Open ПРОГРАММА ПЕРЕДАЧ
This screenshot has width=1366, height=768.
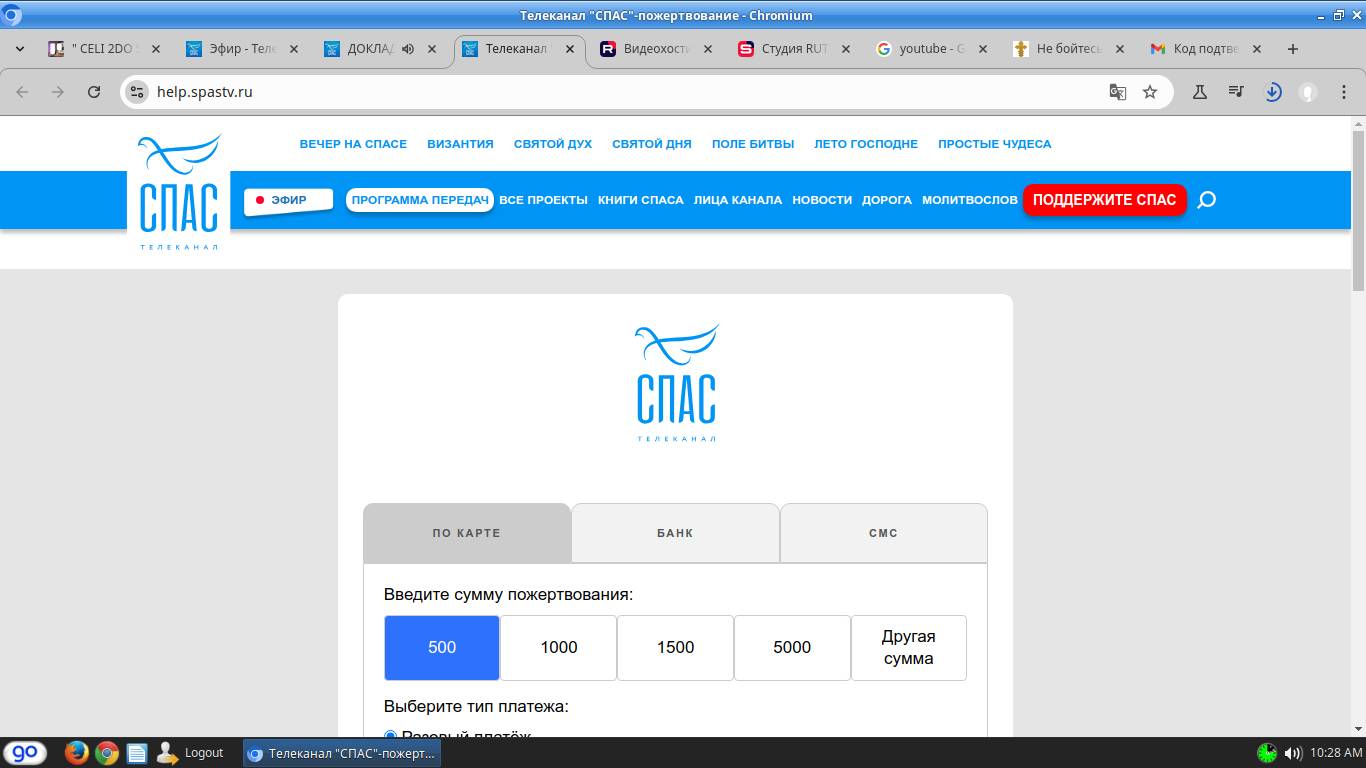coord(420,200)
